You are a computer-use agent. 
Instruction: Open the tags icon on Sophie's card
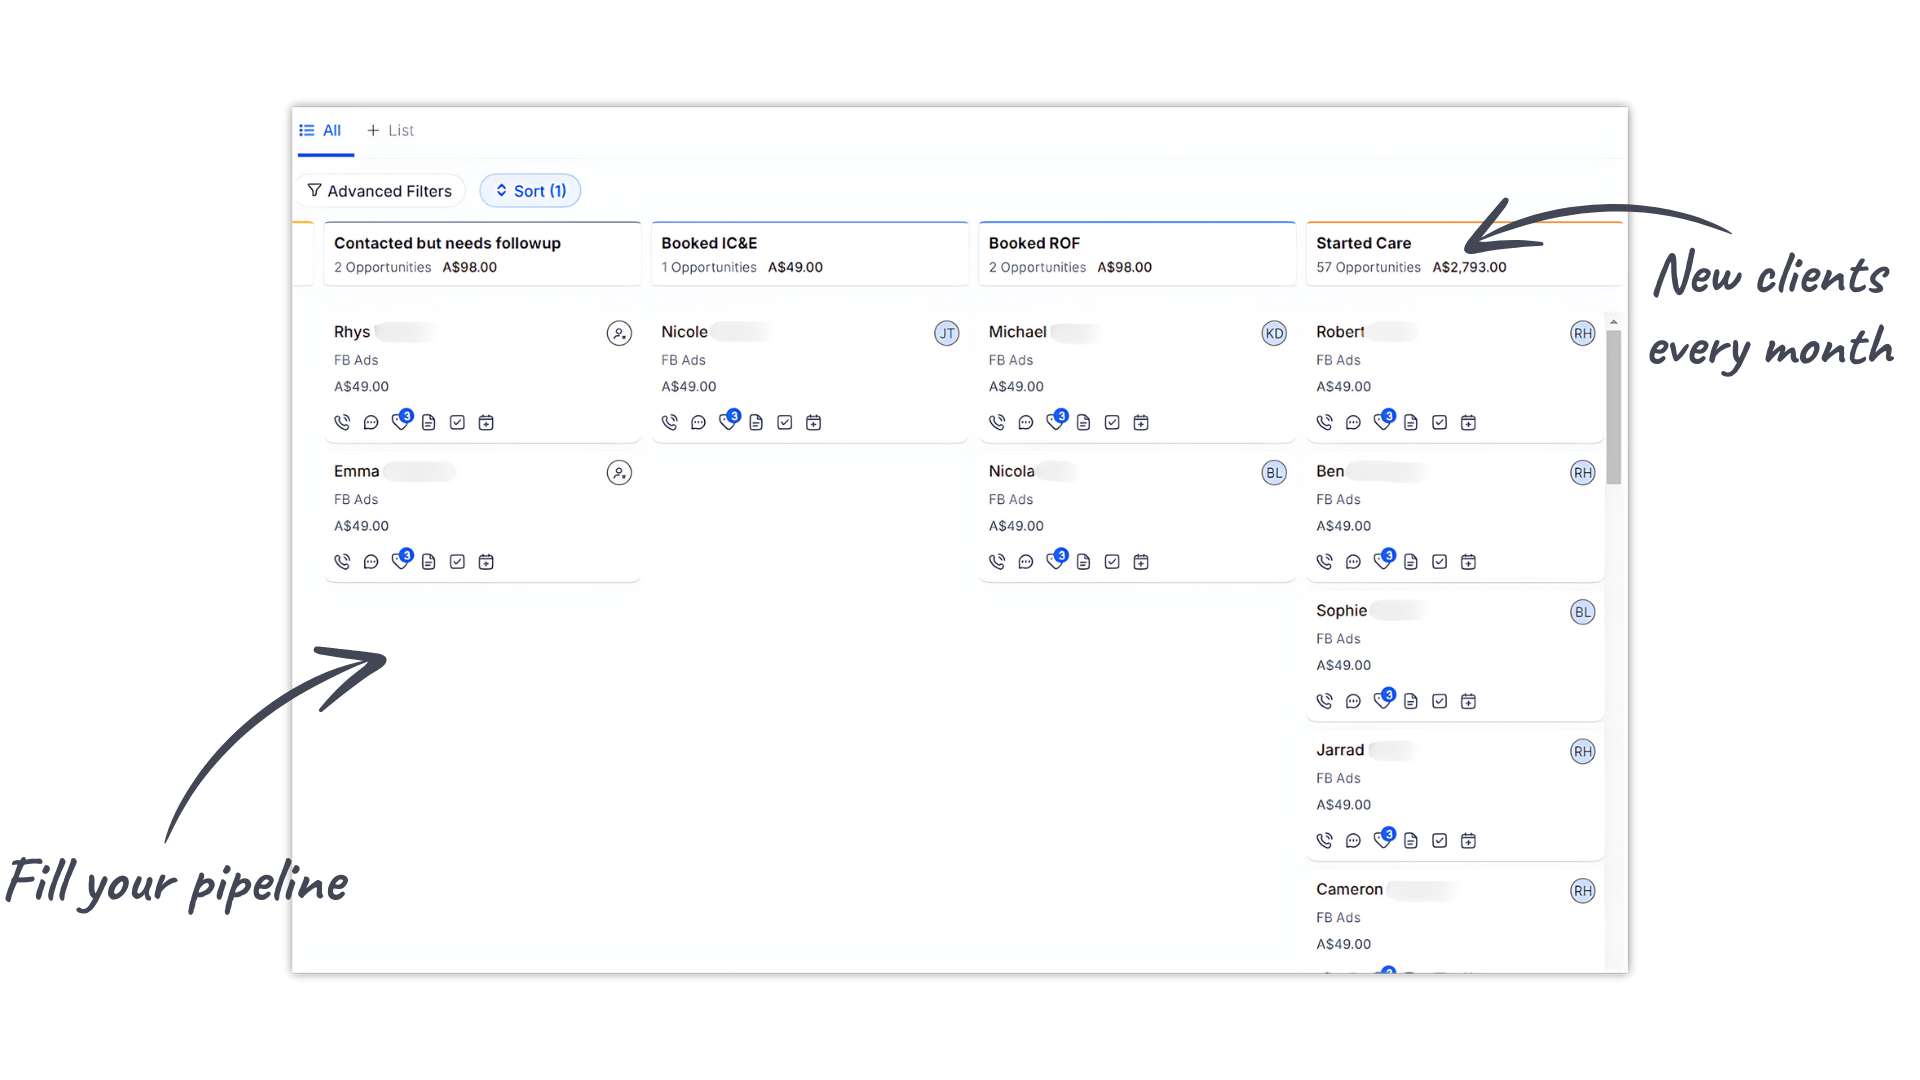(1382, 701)
